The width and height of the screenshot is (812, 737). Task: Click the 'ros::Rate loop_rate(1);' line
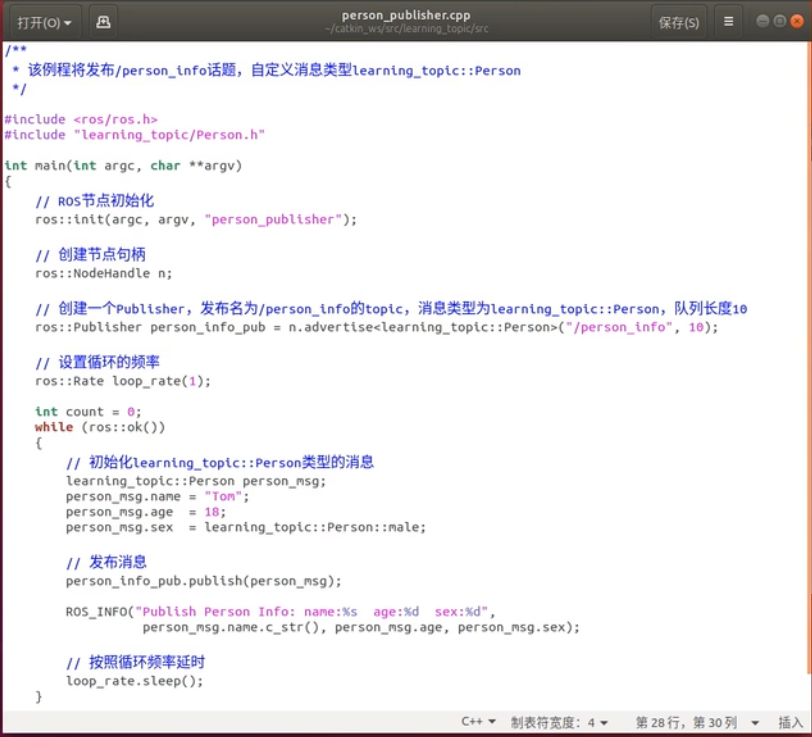pos(123,381)
